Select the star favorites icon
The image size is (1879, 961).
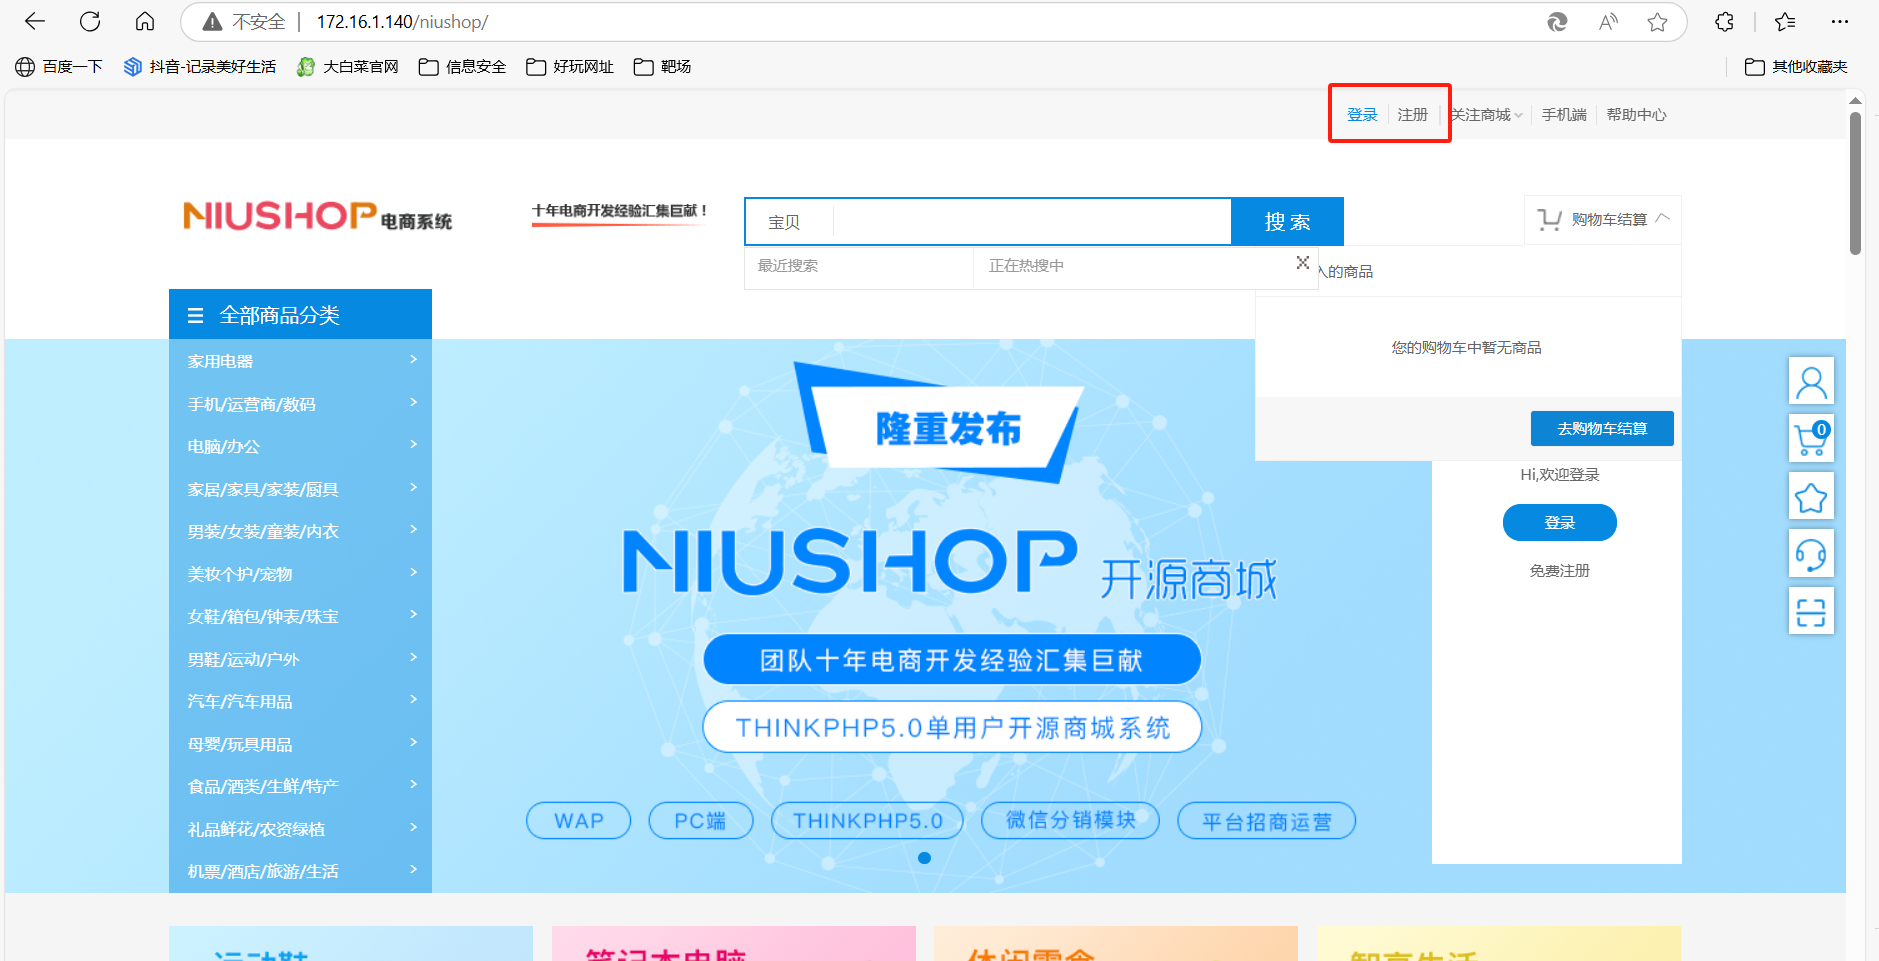(x=1811, y=496)
